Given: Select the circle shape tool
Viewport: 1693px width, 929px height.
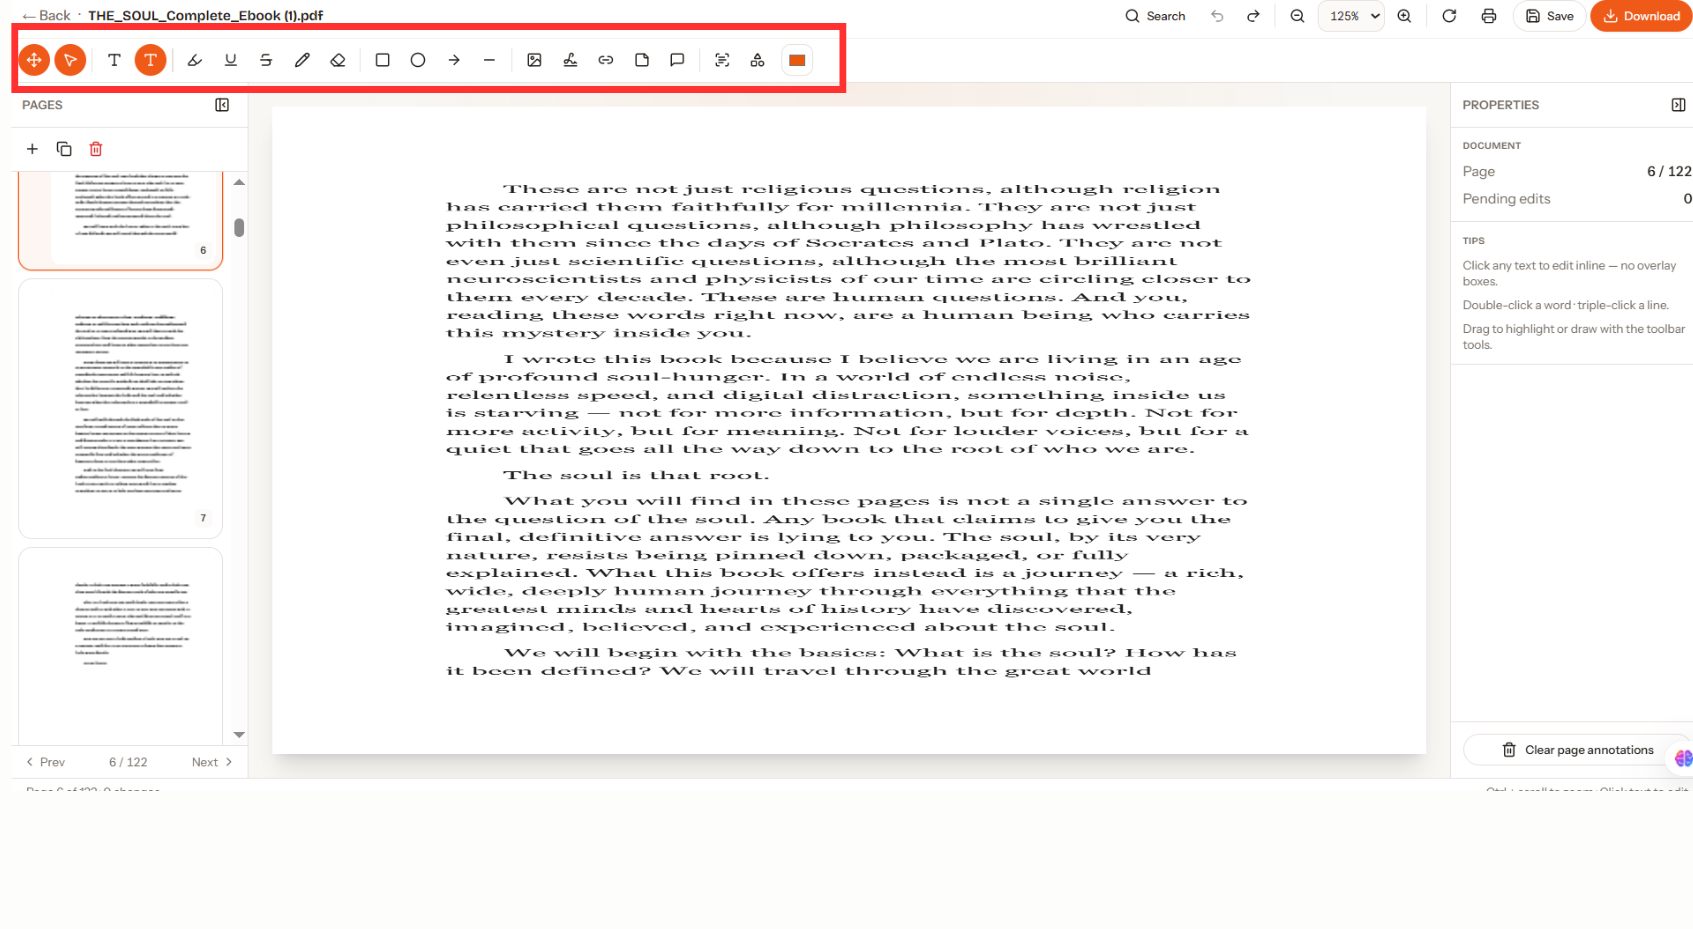Looking at the screenshot, I should pos(418,60).
